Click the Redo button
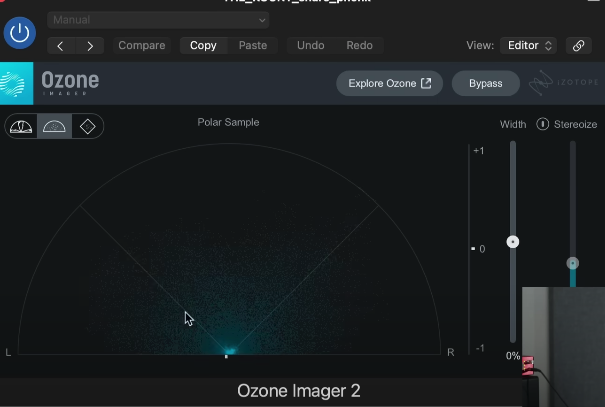 coord(359,46)
